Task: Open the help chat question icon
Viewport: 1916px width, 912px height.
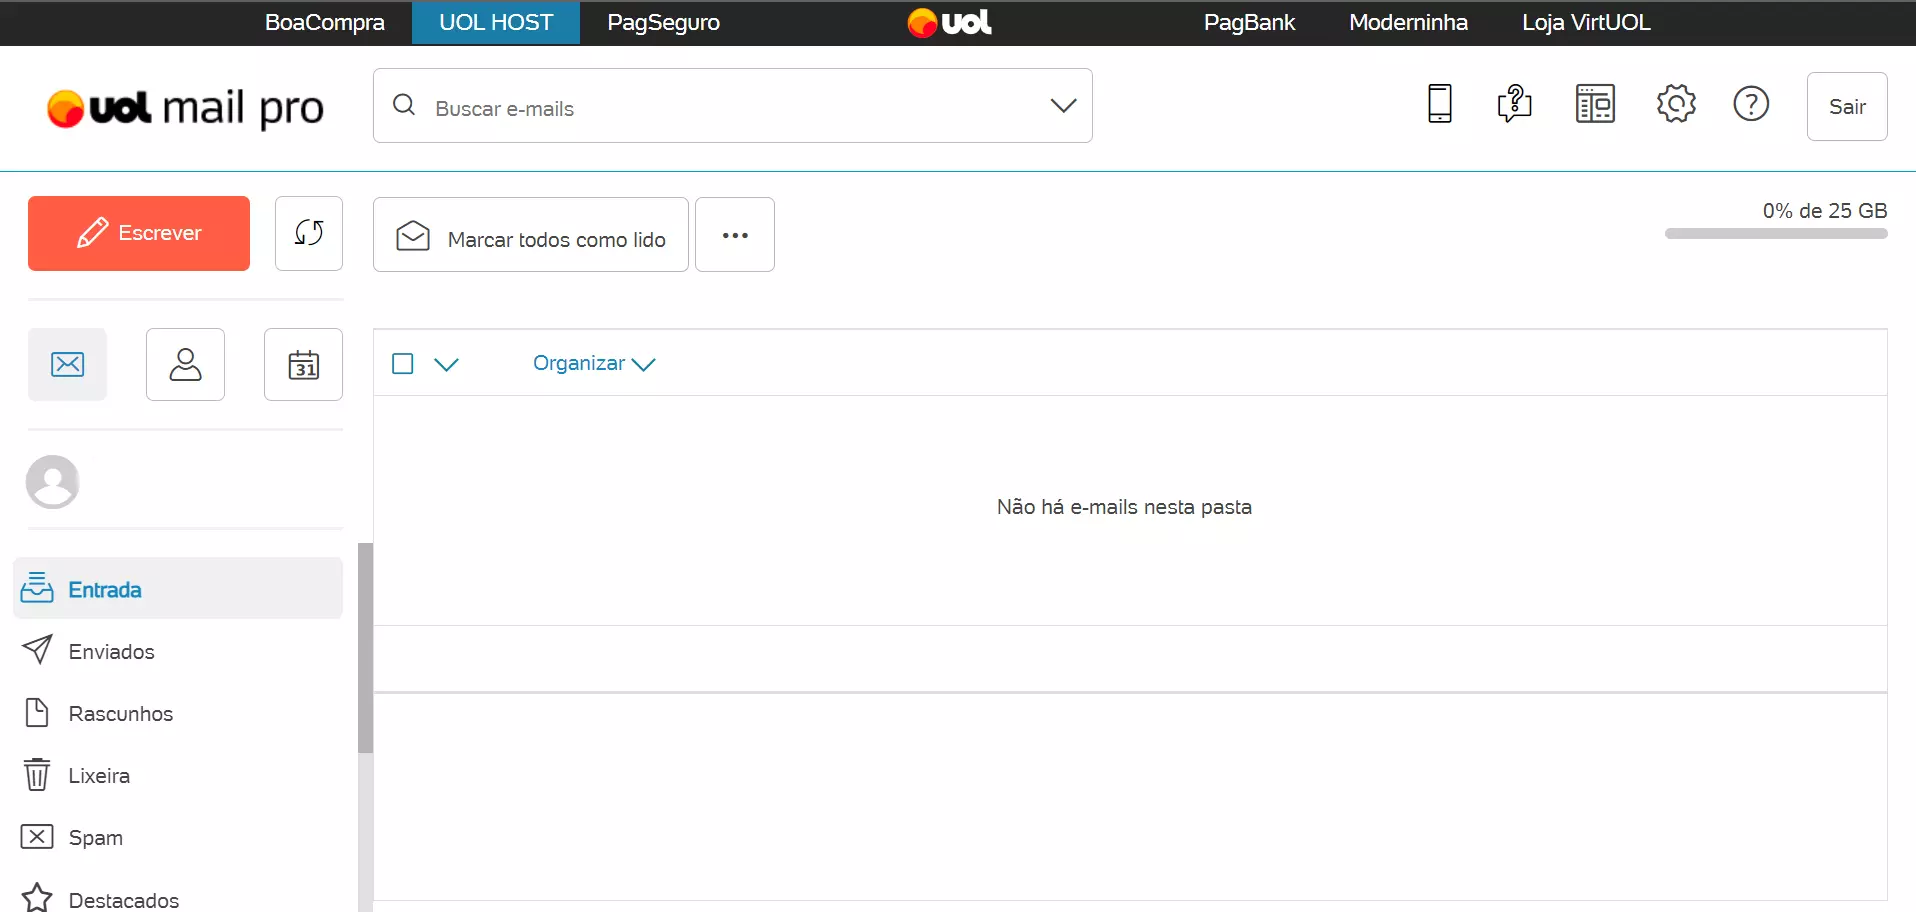Action: (1515, 104)
